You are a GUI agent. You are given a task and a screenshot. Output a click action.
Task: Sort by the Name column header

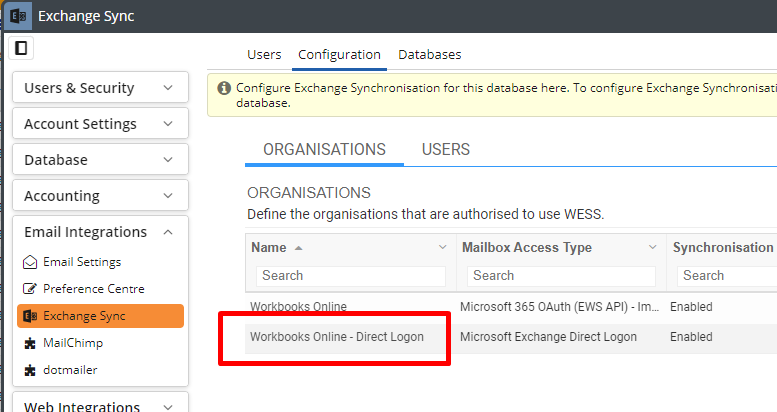click(269, 247)
